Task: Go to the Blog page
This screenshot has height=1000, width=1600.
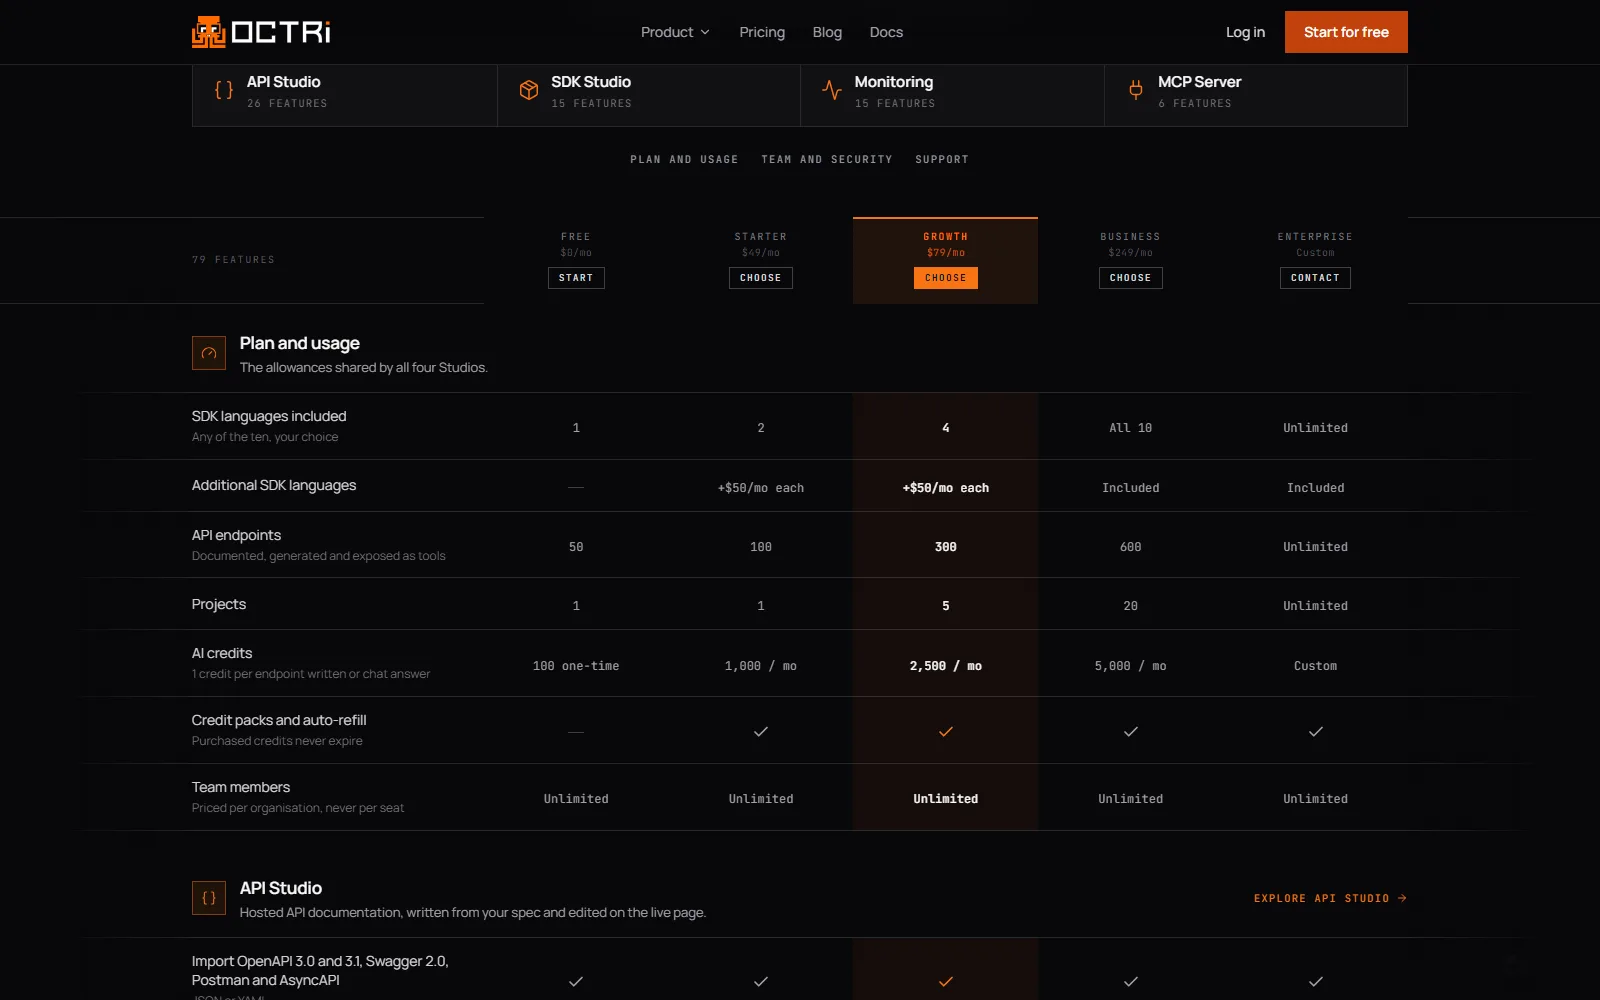Action: [x=827, y=32]
